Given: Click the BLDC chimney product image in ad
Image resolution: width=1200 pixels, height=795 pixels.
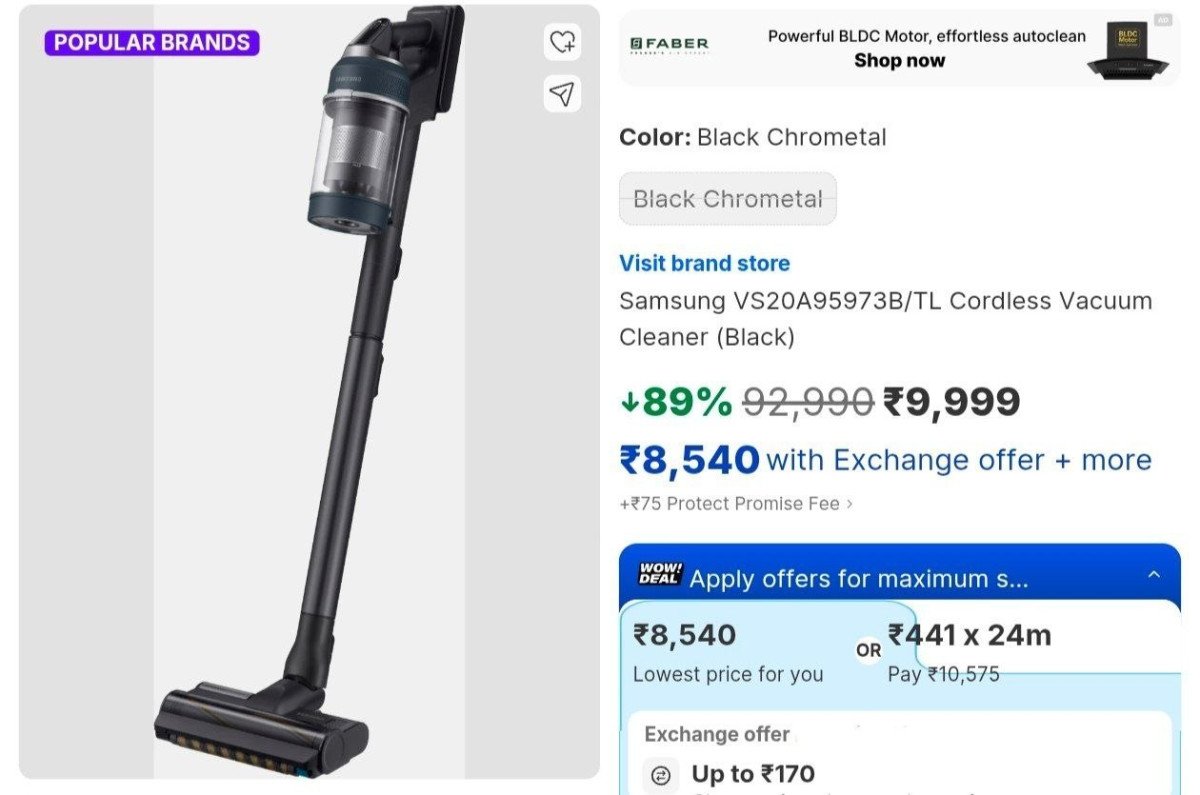Looking at the screenshot, I should pos(1128,50).
